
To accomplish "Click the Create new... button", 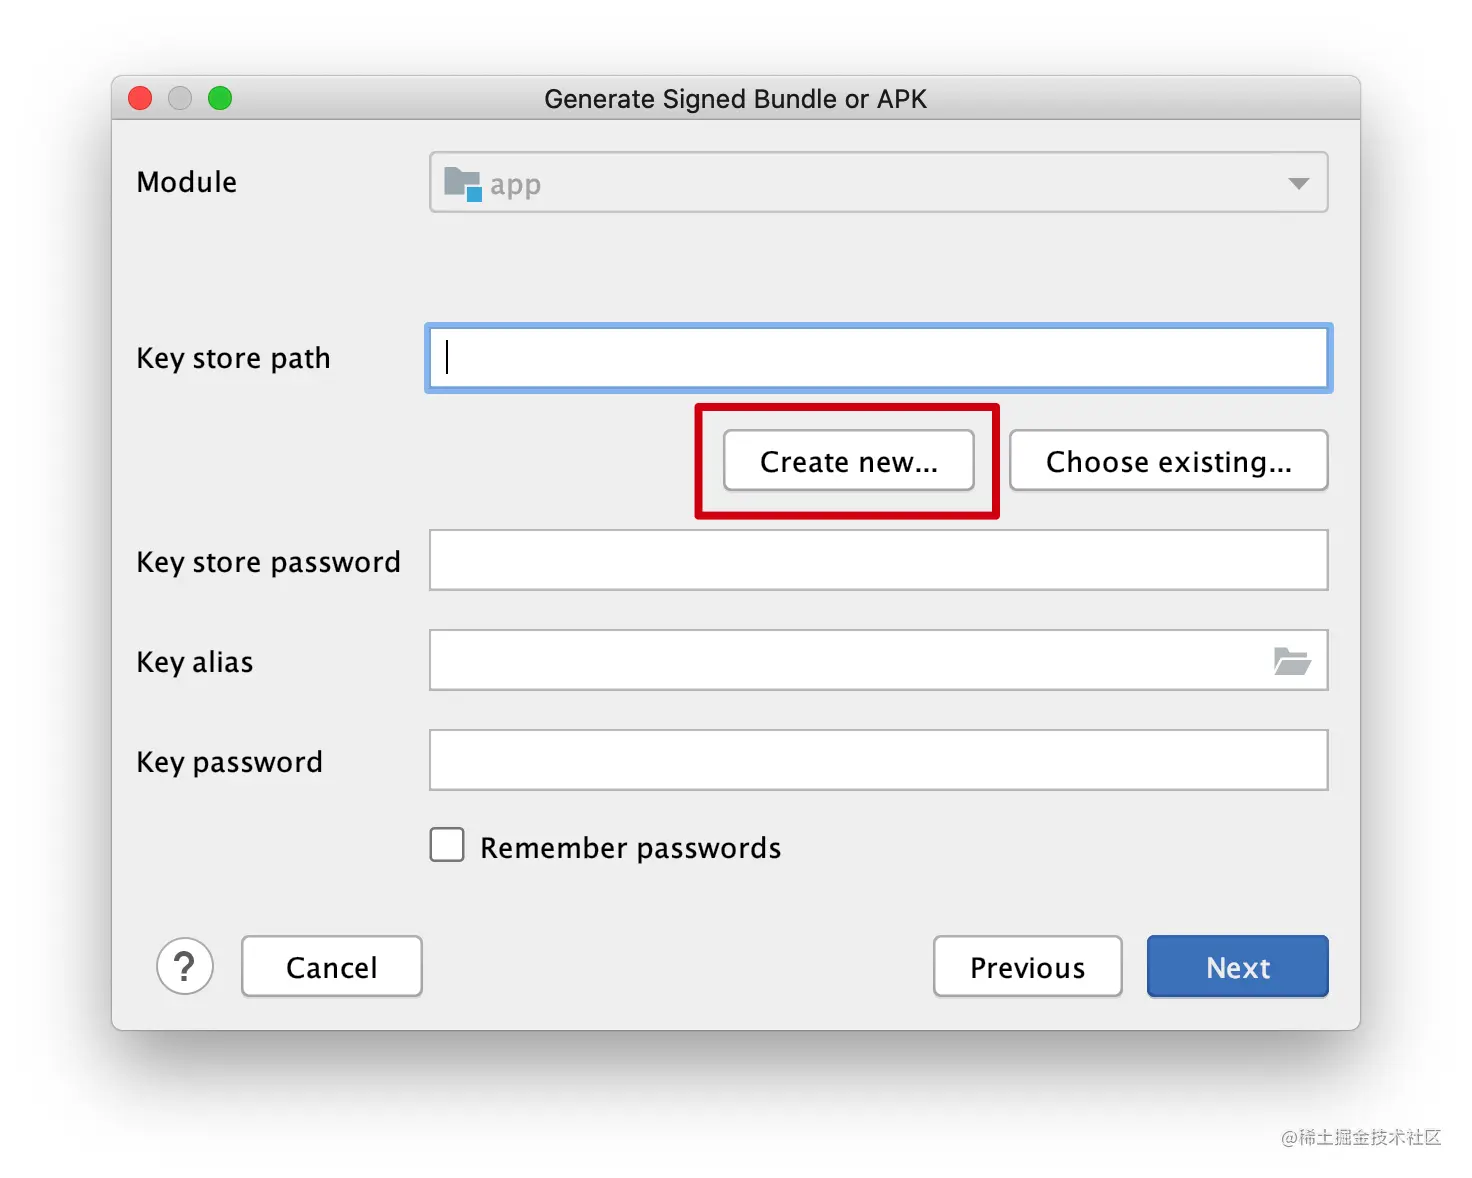I will click(x=849, y=461).
